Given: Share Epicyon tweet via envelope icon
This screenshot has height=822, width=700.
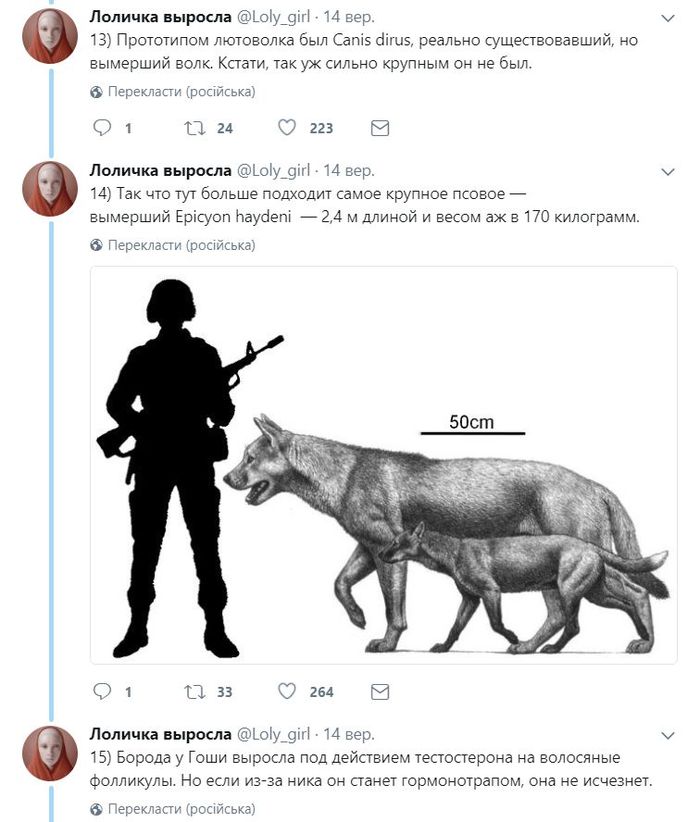Looking at the screenshot, I should coord(380,691).
